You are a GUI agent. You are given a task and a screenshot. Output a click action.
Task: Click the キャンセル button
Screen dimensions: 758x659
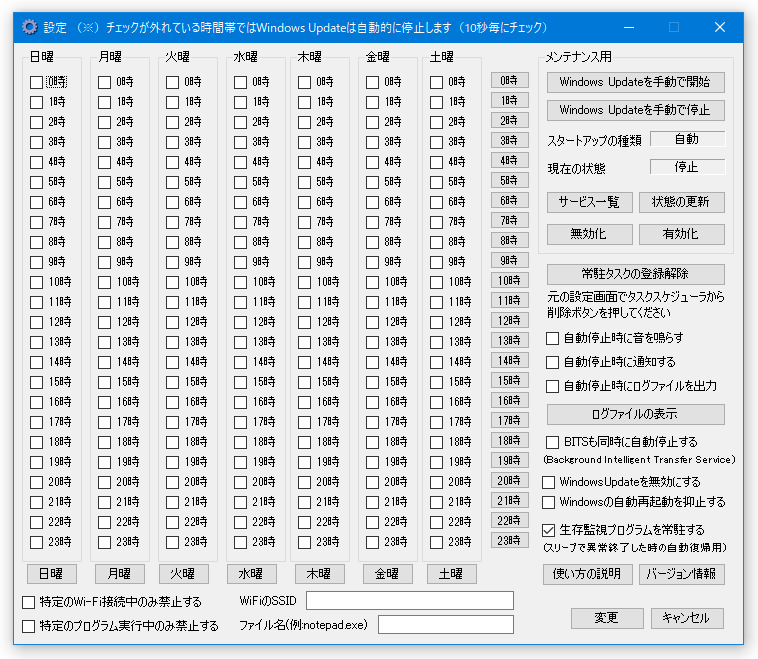point(687,618)
